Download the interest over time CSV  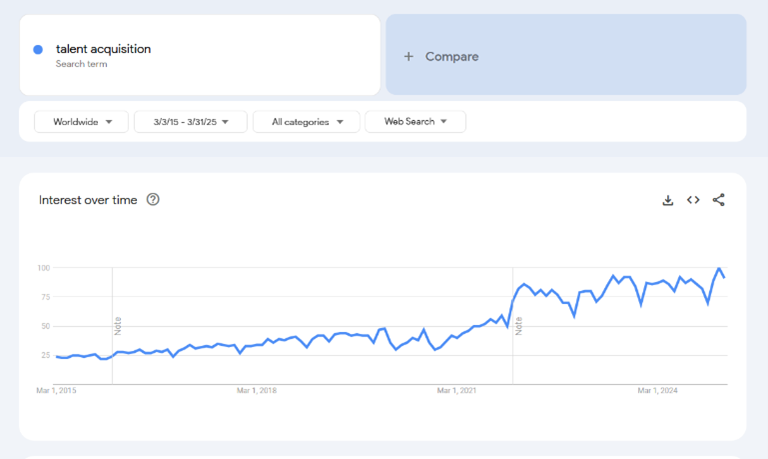[x=668, y=200]
